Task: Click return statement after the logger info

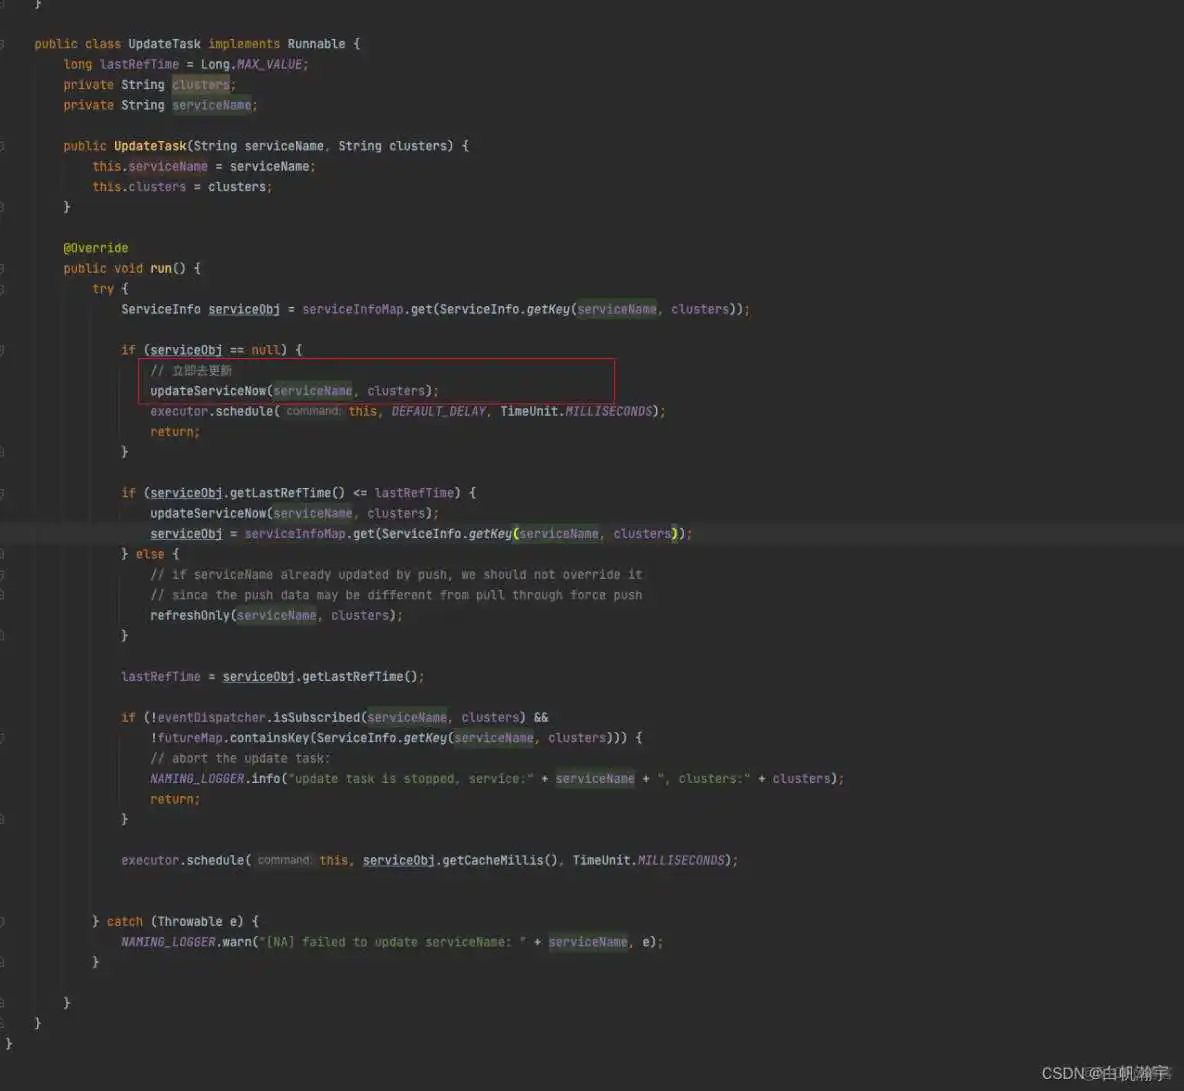Action: [174, 799]
